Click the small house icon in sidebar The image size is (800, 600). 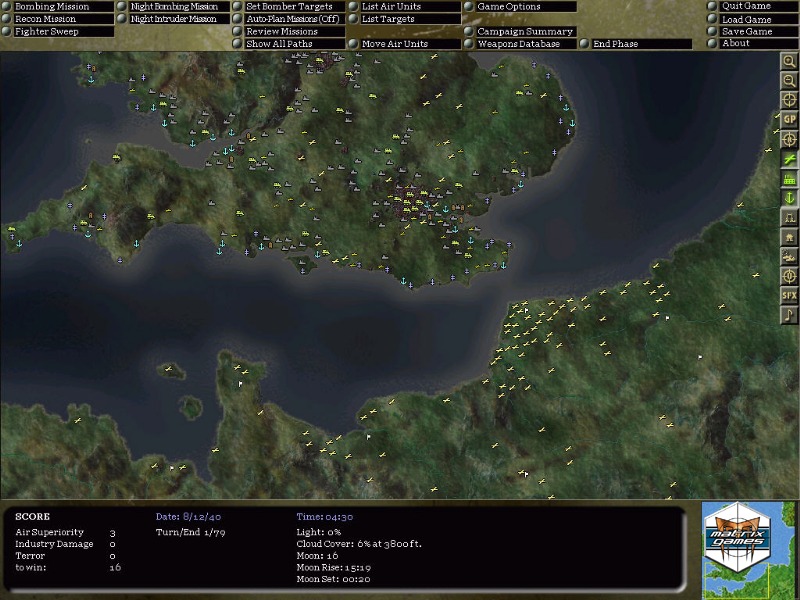click(789, 237)
